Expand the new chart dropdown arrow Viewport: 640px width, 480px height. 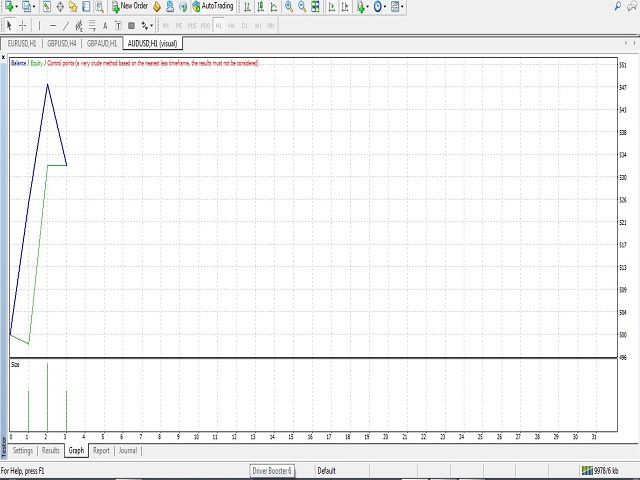15,6
